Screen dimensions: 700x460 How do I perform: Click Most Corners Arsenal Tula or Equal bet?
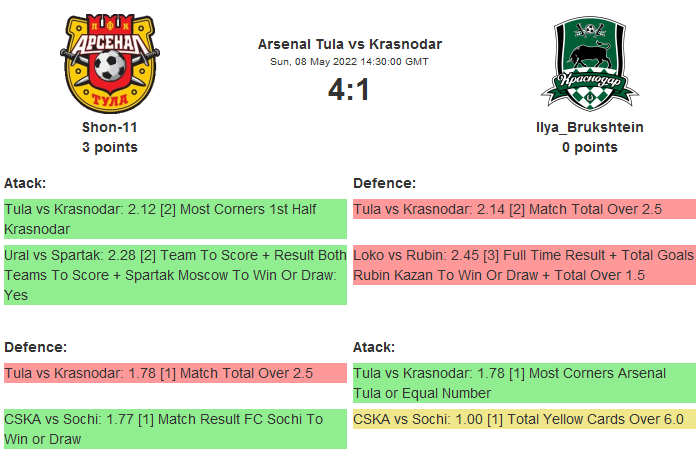(523, 383)
